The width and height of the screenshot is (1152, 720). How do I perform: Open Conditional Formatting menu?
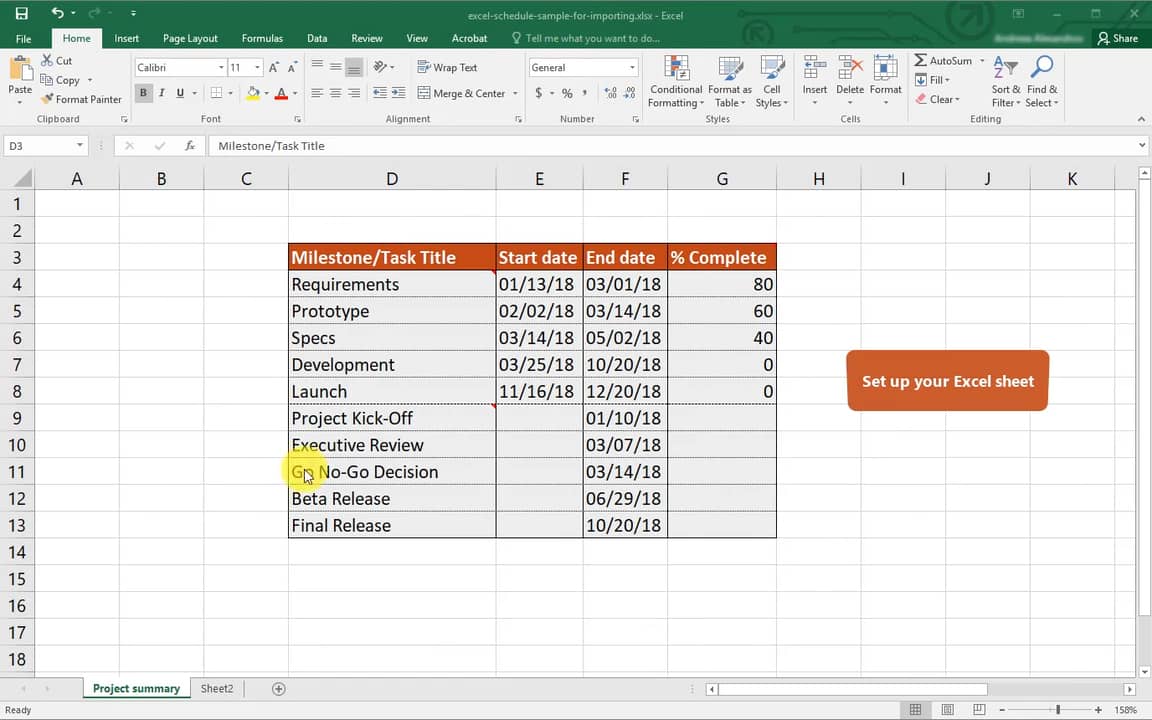[x=676, y=82]
